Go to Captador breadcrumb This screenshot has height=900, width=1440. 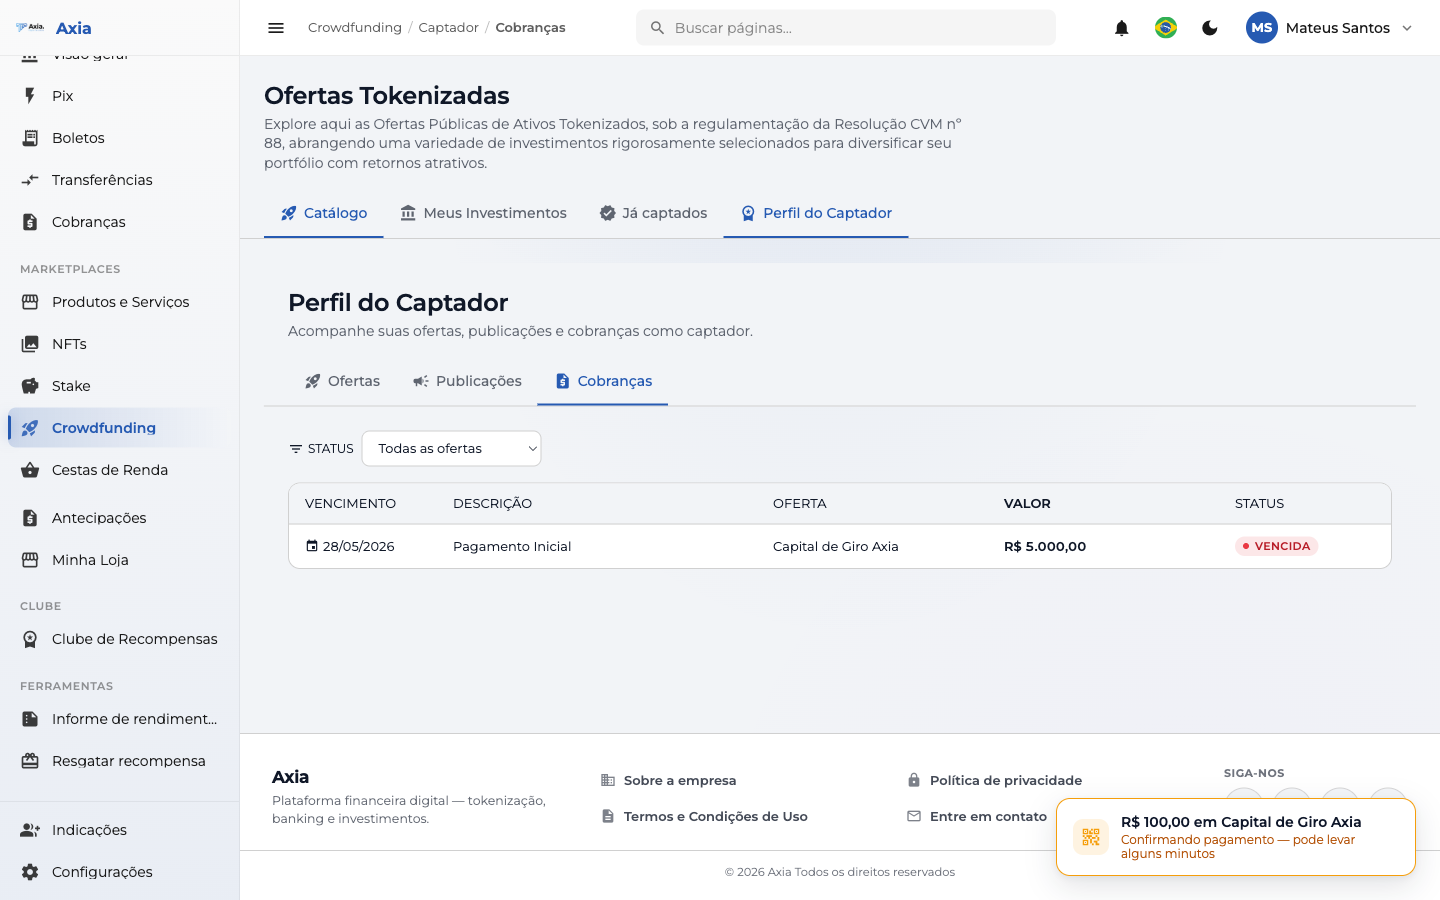point(448,28)
